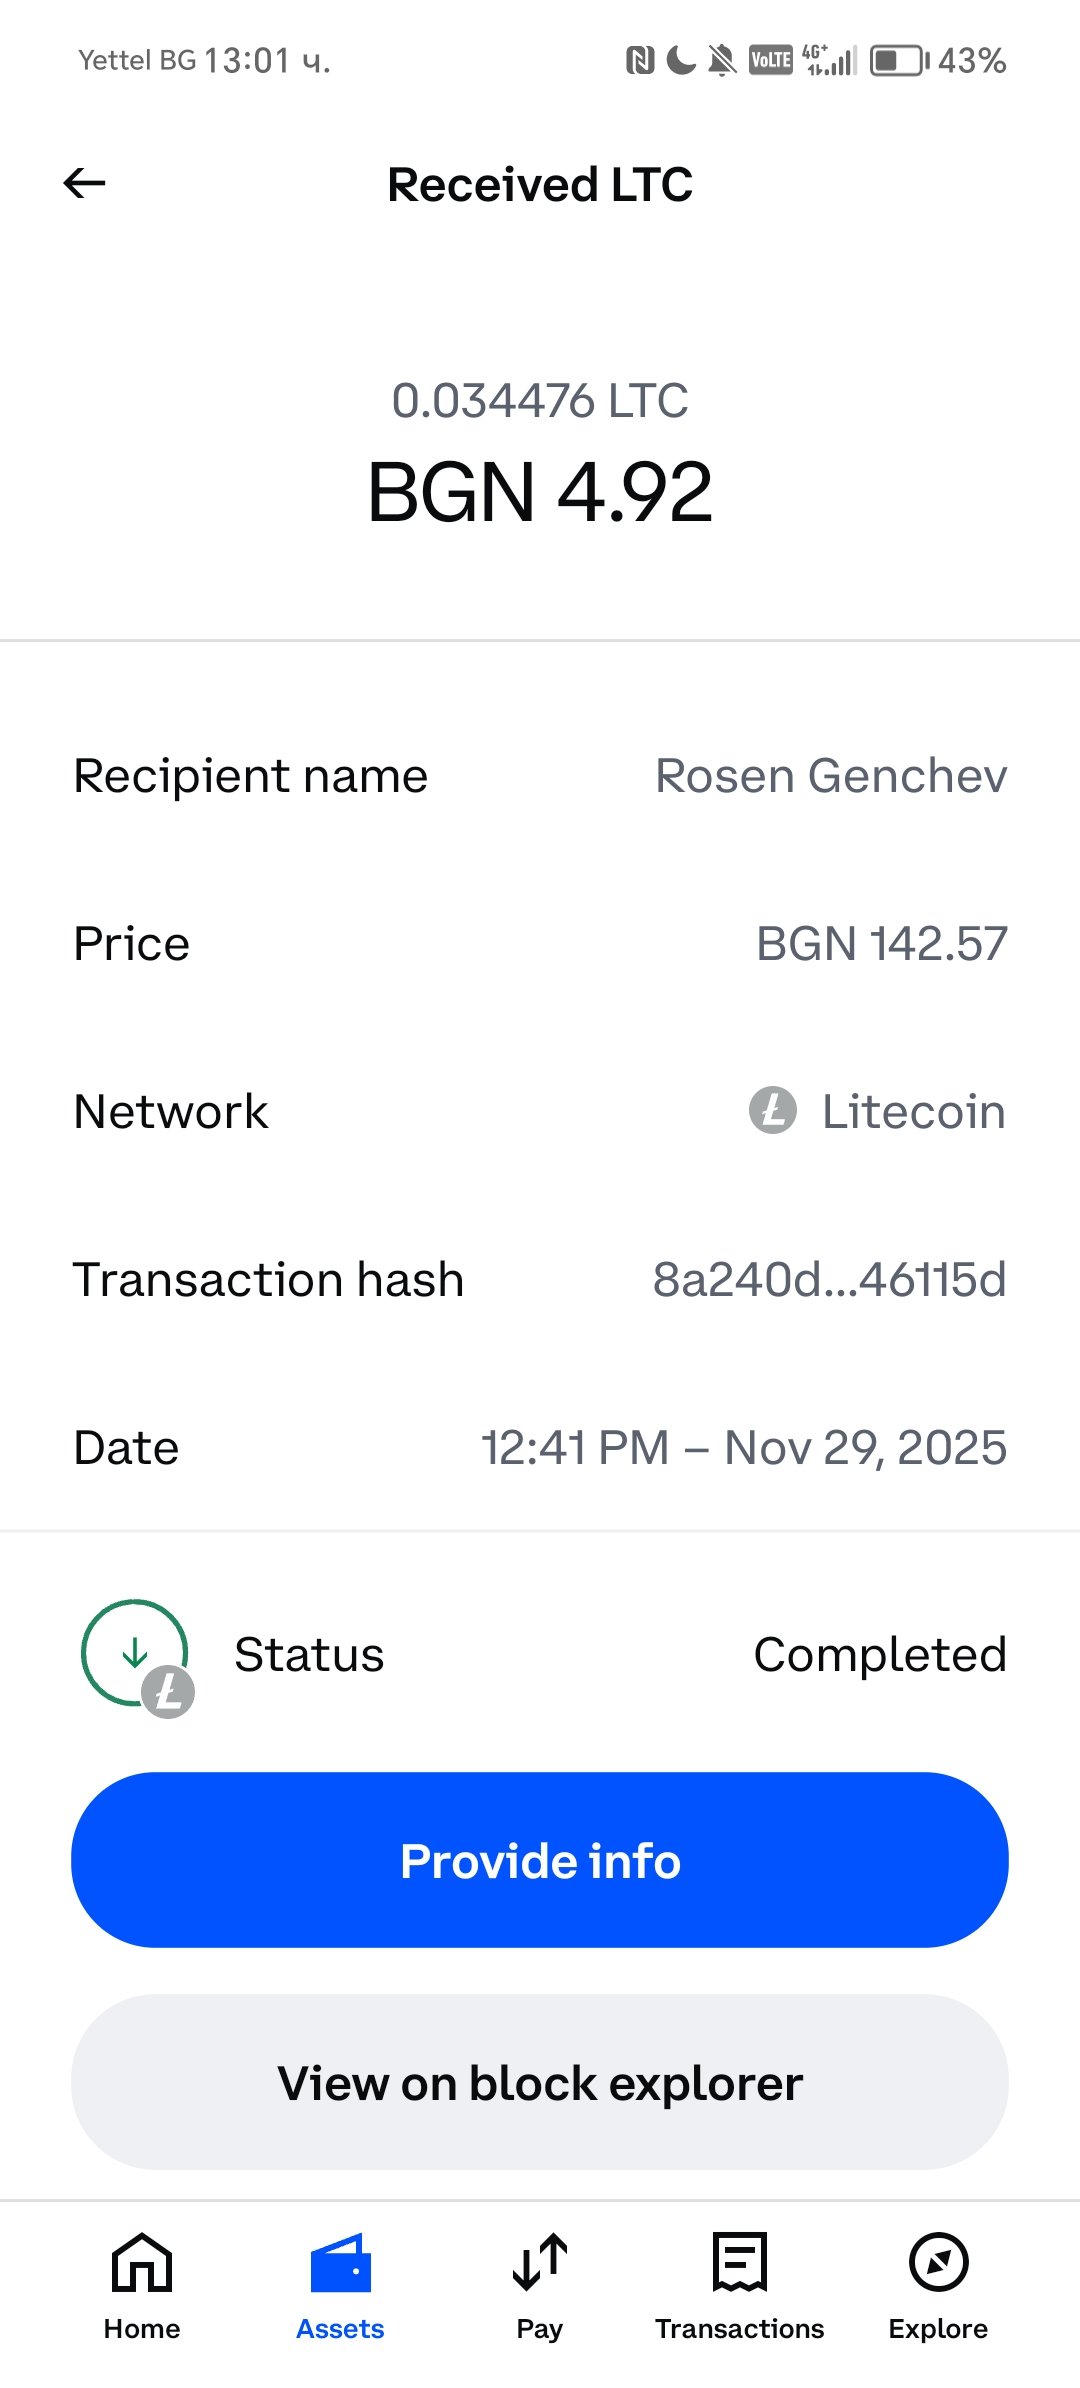Viewport: 1080px width, 2388px height.
Task: Tap the BGN 4.92 amount
Action: tap(540, 492)
